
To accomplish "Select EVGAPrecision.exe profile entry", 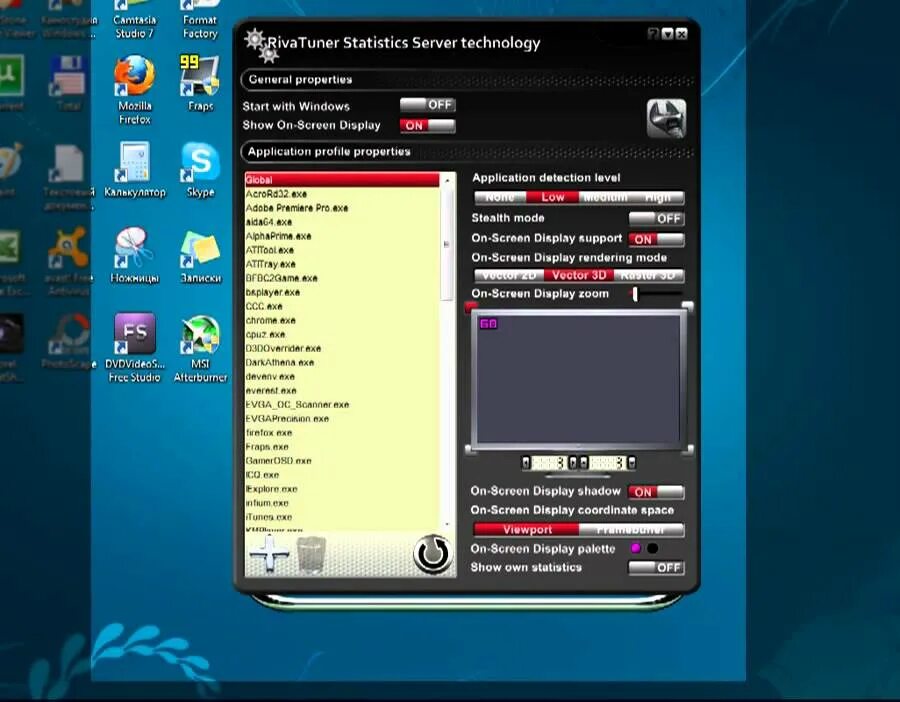I will pos(342,419).
